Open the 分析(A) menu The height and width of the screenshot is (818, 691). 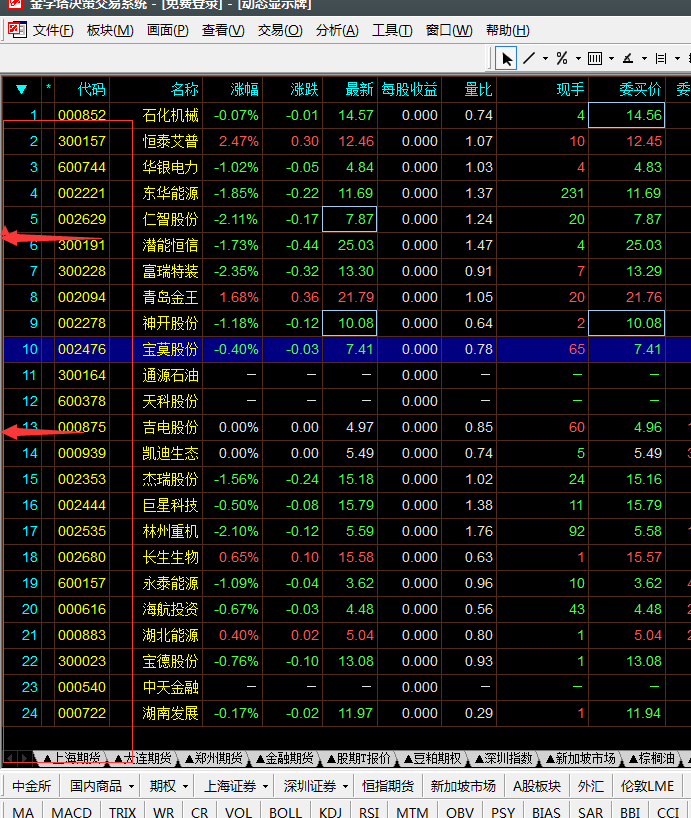[336, 30]
